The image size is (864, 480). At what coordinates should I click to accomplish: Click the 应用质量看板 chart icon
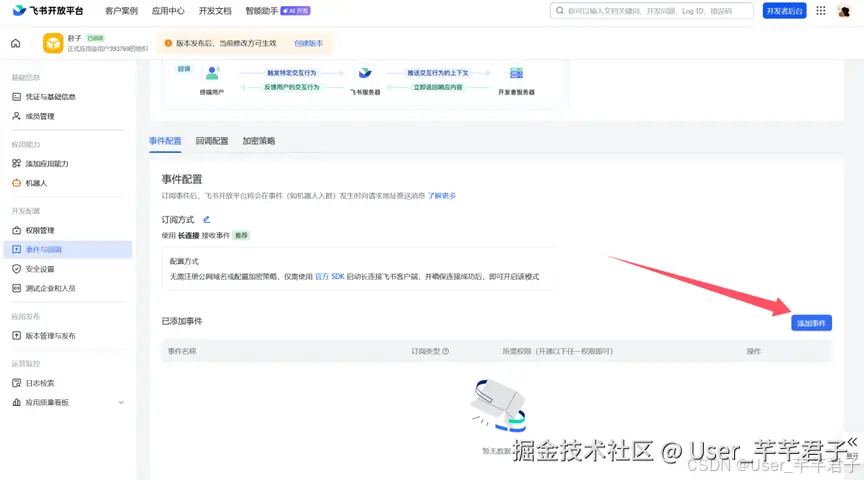tap(17, 402)
